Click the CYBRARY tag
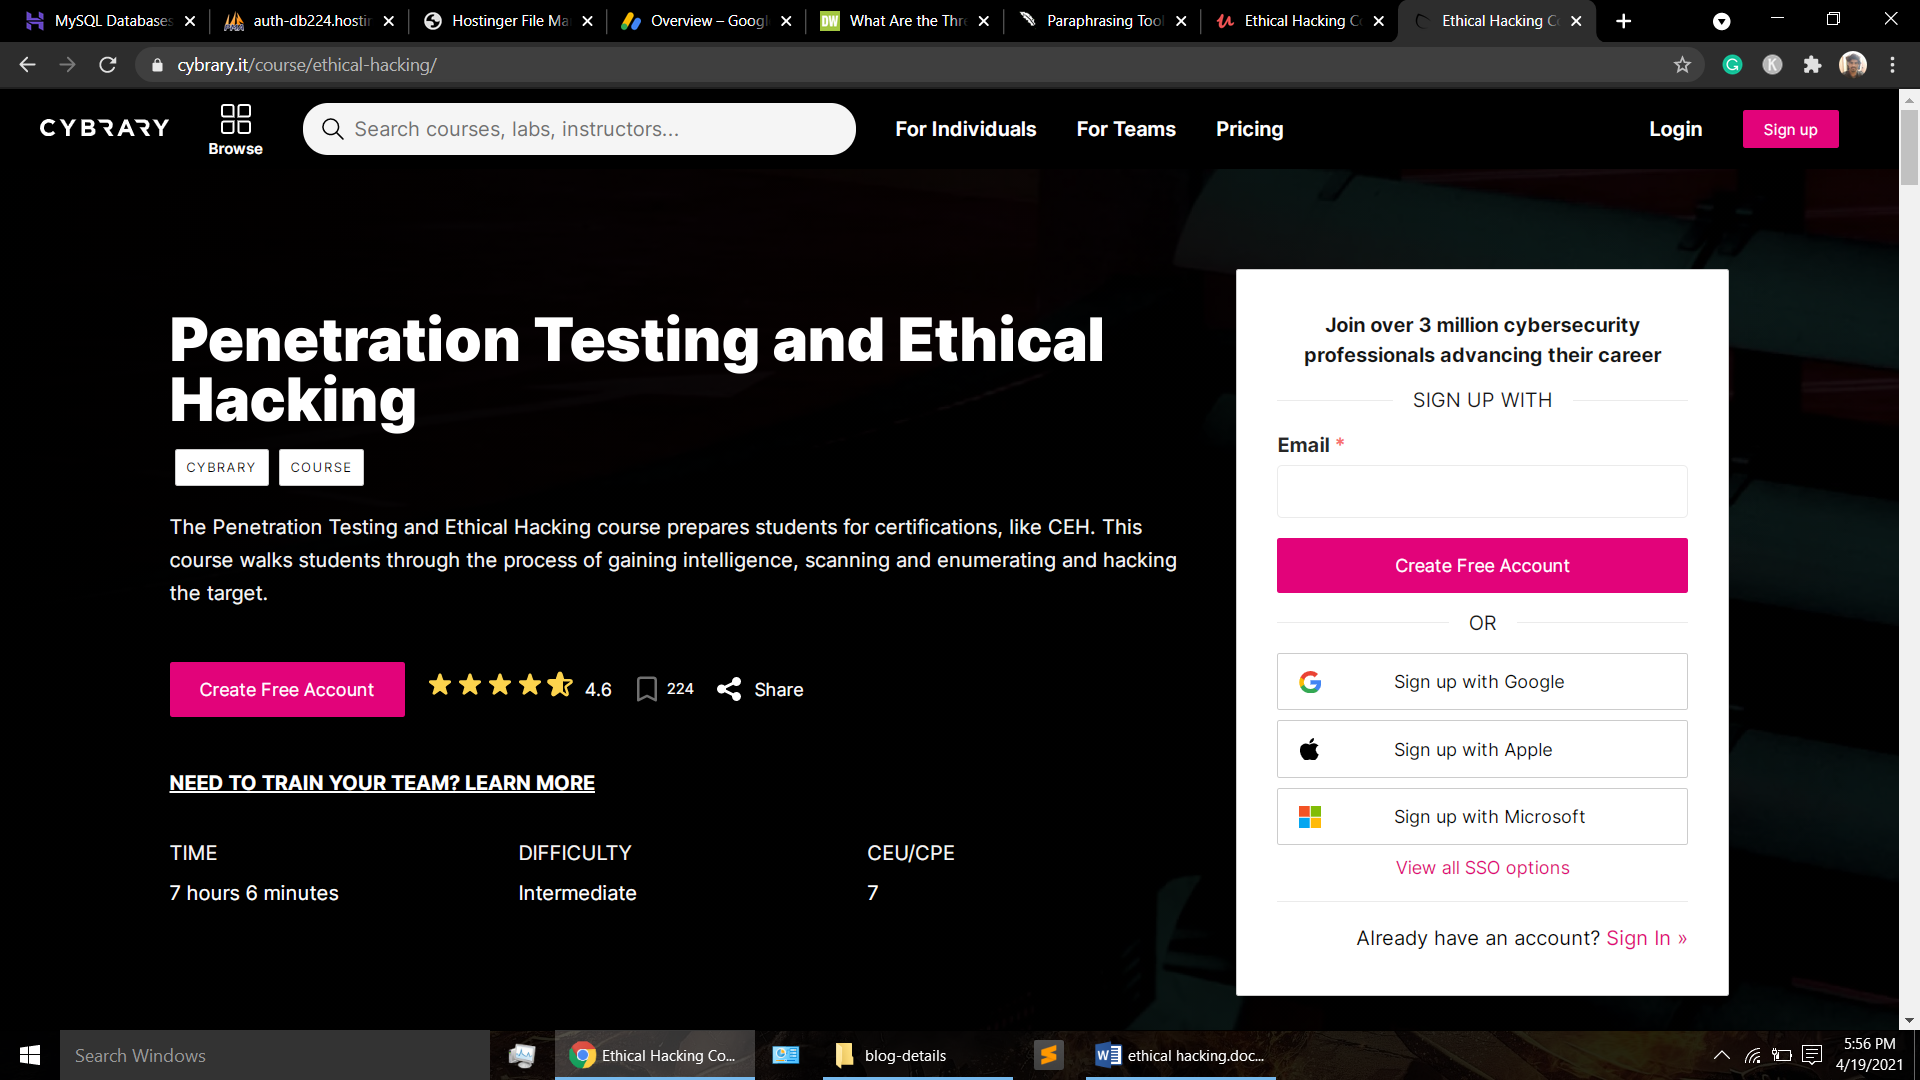 coord(221,467)
